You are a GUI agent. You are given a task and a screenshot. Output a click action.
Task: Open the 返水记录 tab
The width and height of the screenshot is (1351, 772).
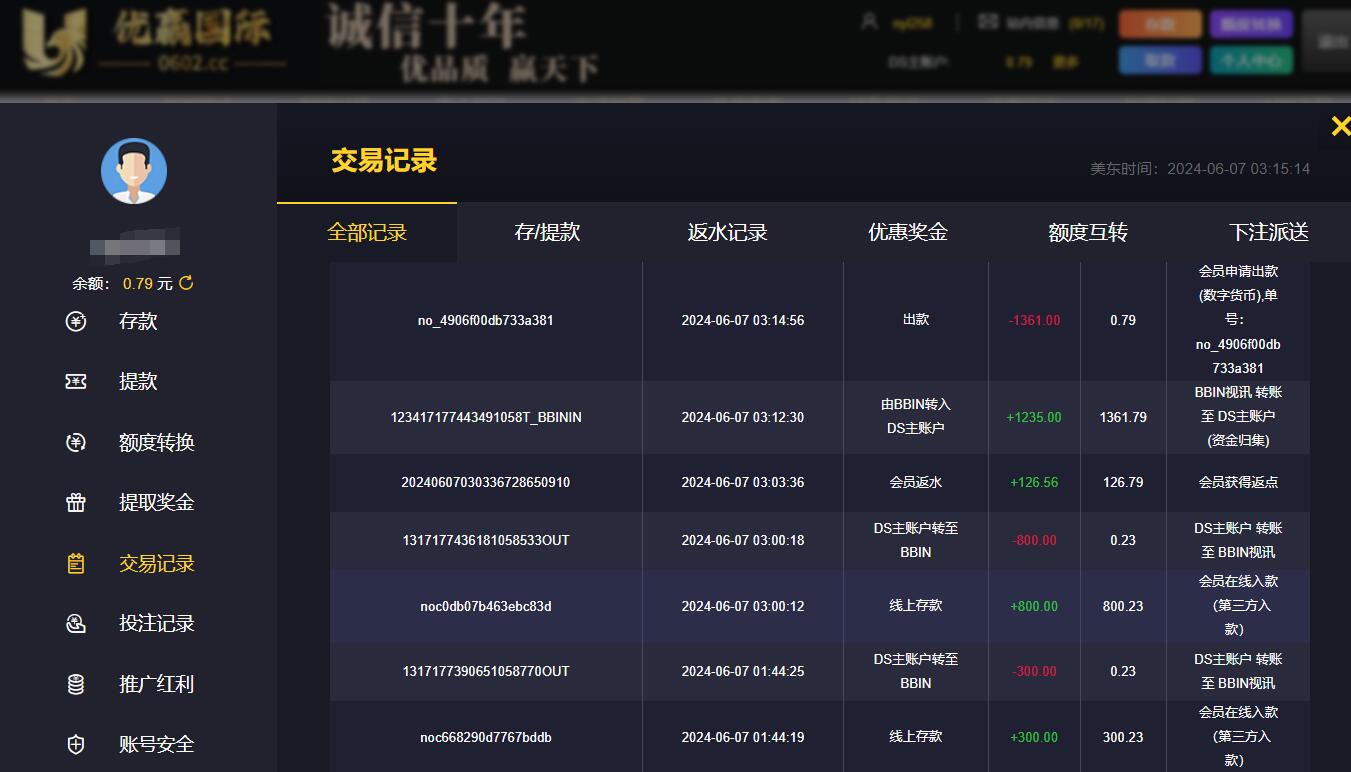tap(727, 231)
